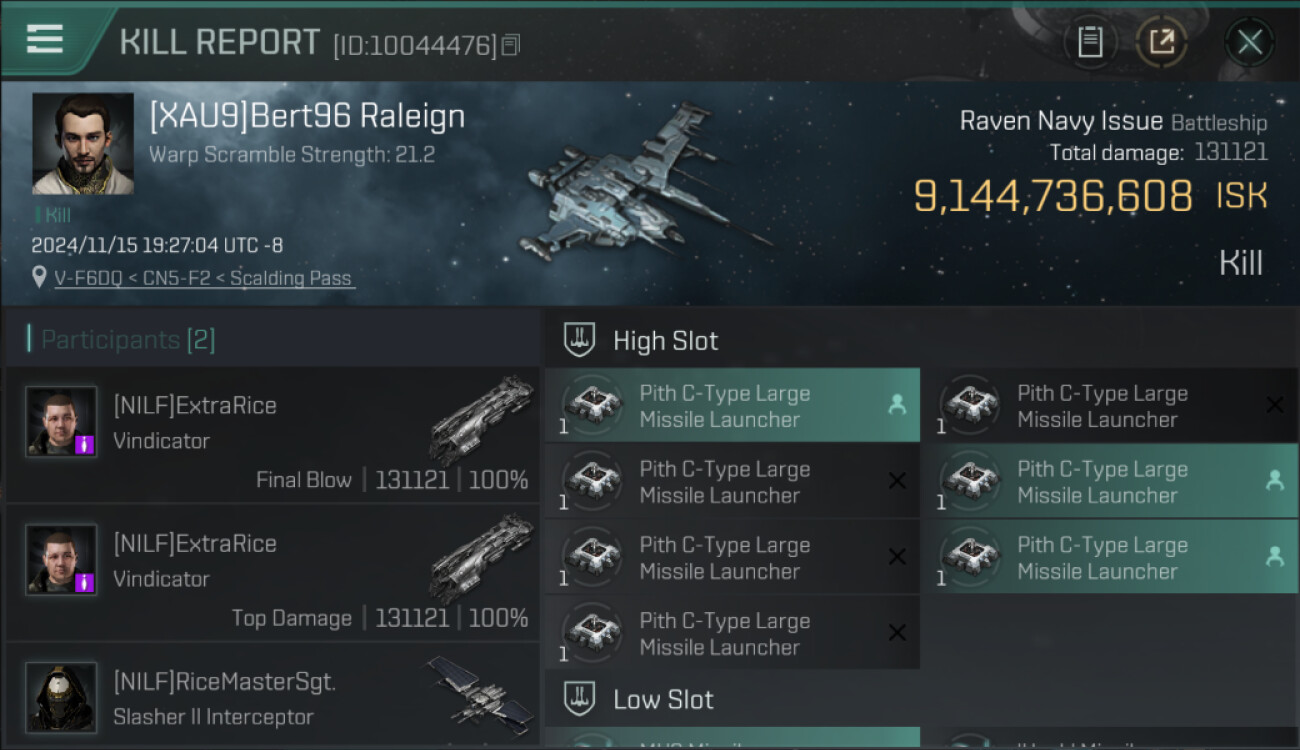The height and width of the screenshot is (750, 1300).
Task: Click the High Slot shield icon
Action: tap(579, 340)
